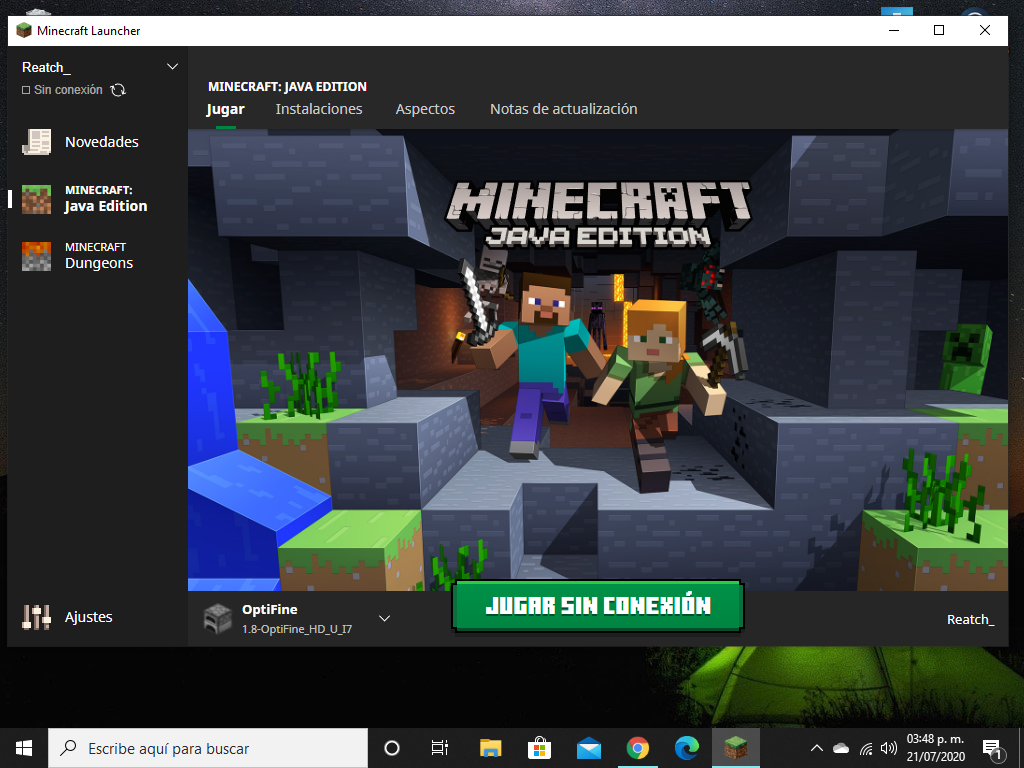Open Microsoft Edge from taskbar

(686, 748)
